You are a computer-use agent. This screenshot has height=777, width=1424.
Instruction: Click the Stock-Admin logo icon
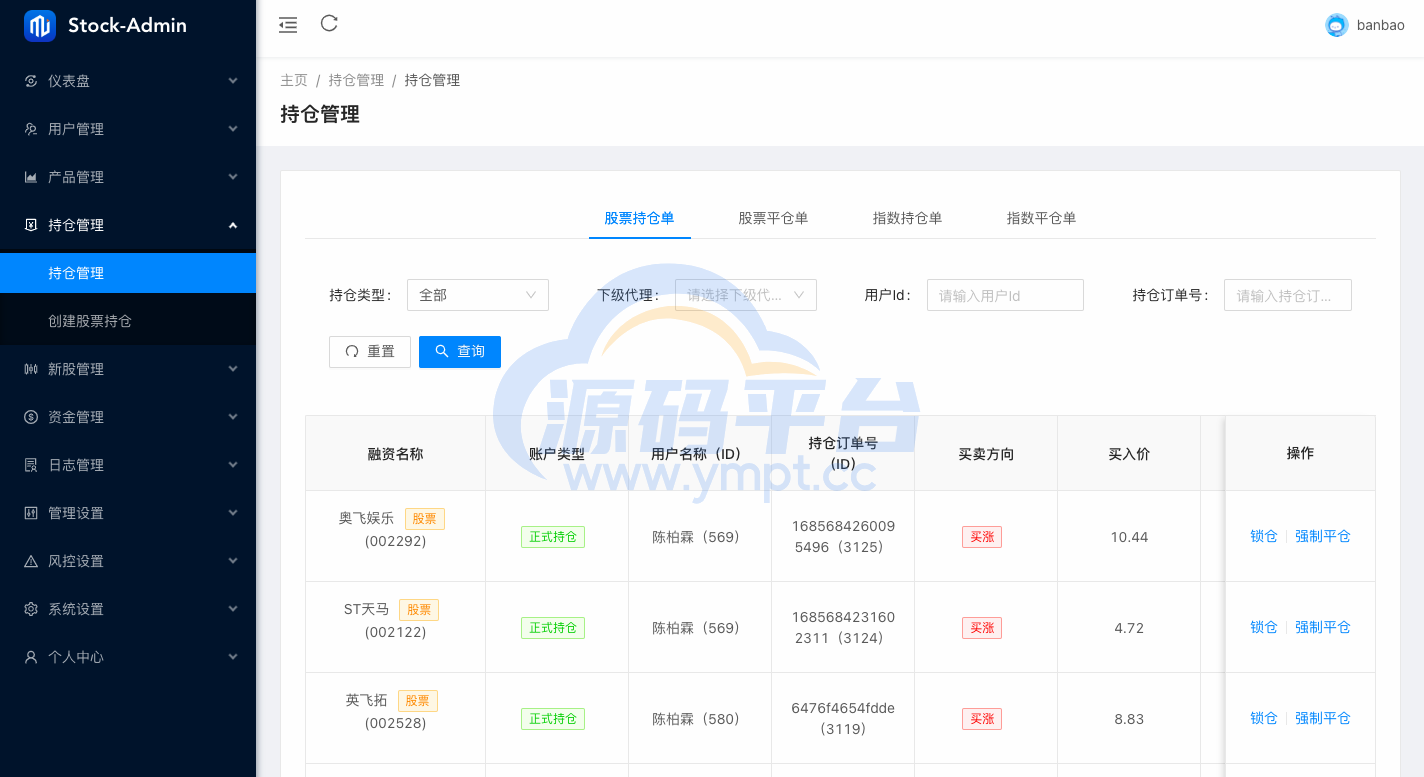tap(40, 26)
